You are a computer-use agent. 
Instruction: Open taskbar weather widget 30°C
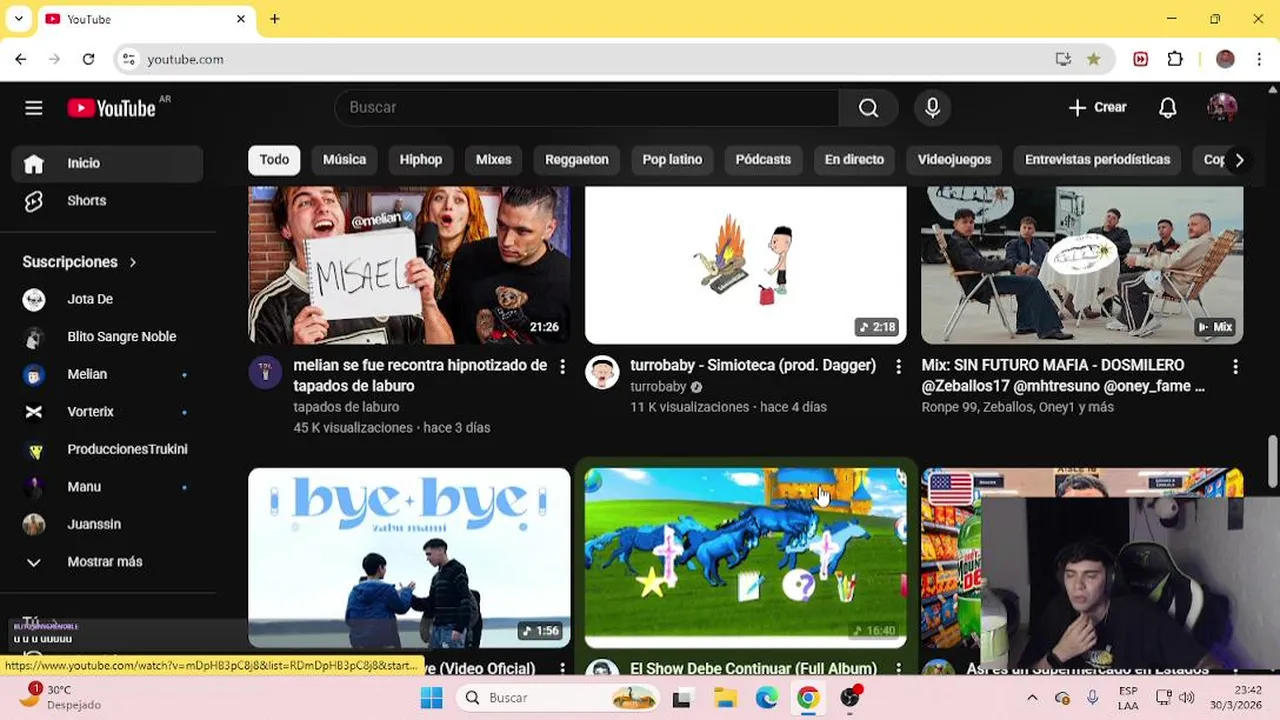pos(62,697)
